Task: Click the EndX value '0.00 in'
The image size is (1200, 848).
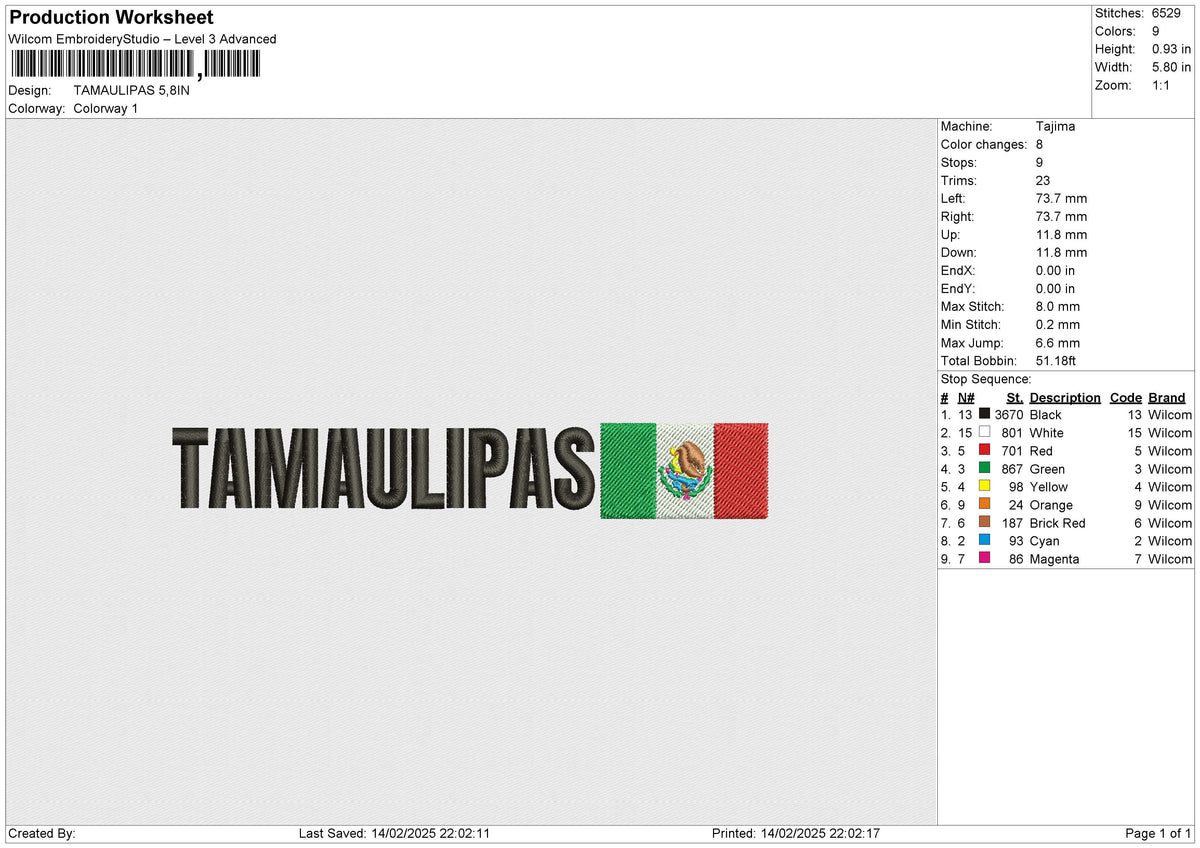Action: tap(1056, 270)
